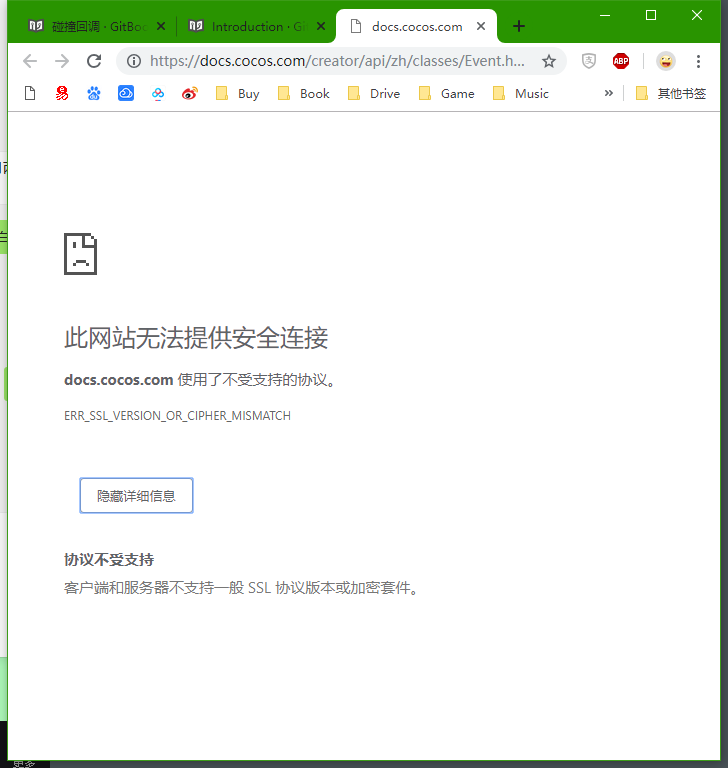Go forward to next page

tap(62, 61)
